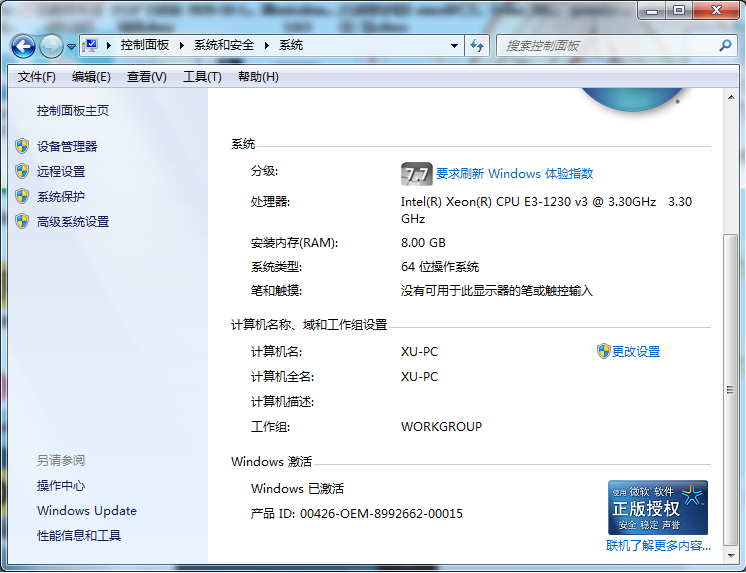Screen dimensions: 746x573
Task: Click the Back navigation arrow button
Action: click(x=24, y=46)
